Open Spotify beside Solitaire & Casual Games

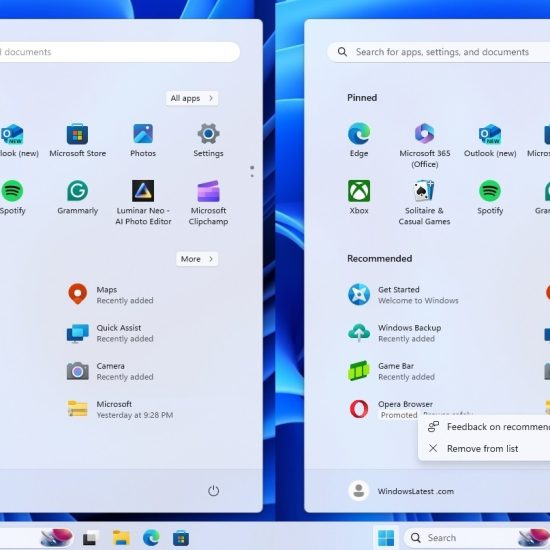(490, 197)
